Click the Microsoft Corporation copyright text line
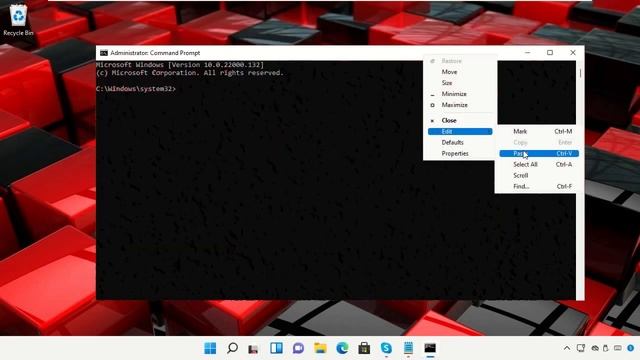The height and width of the screenshot is (360, 640). click(x=189, y=73)
